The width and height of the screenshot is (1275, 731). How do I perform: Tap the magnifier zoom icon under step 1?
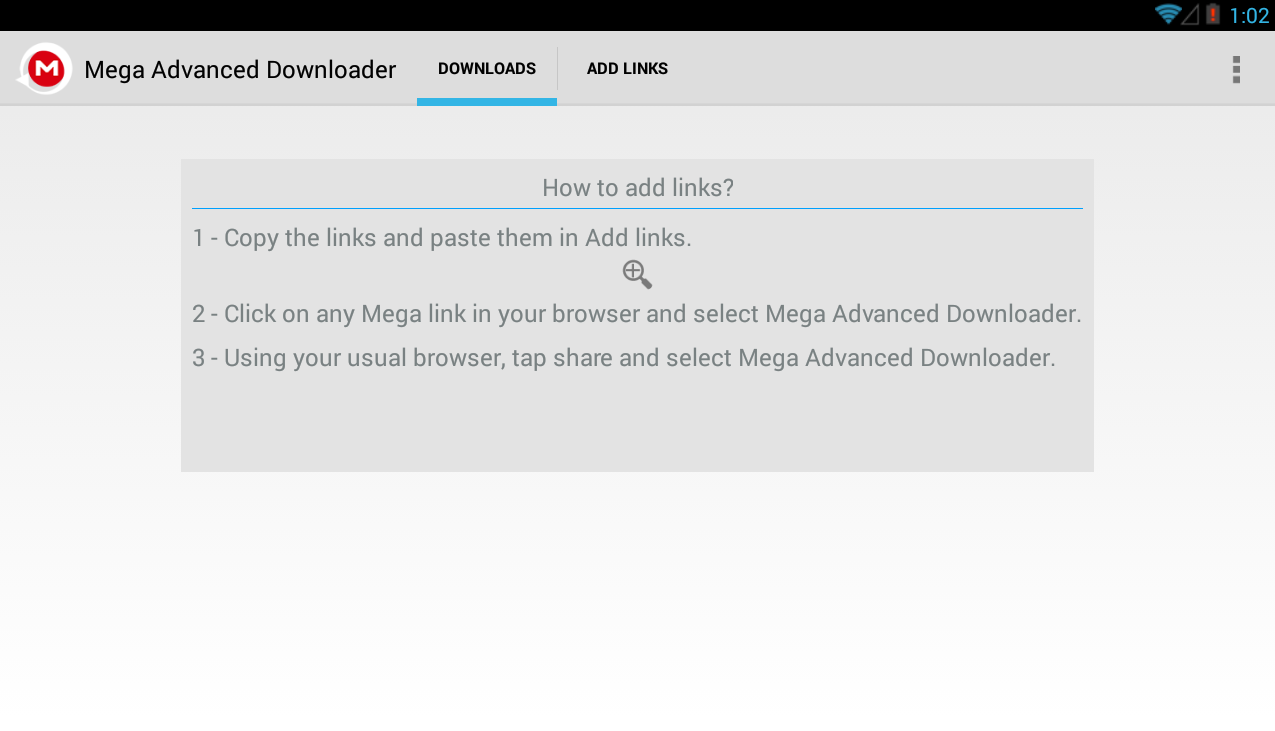point(637,274)
